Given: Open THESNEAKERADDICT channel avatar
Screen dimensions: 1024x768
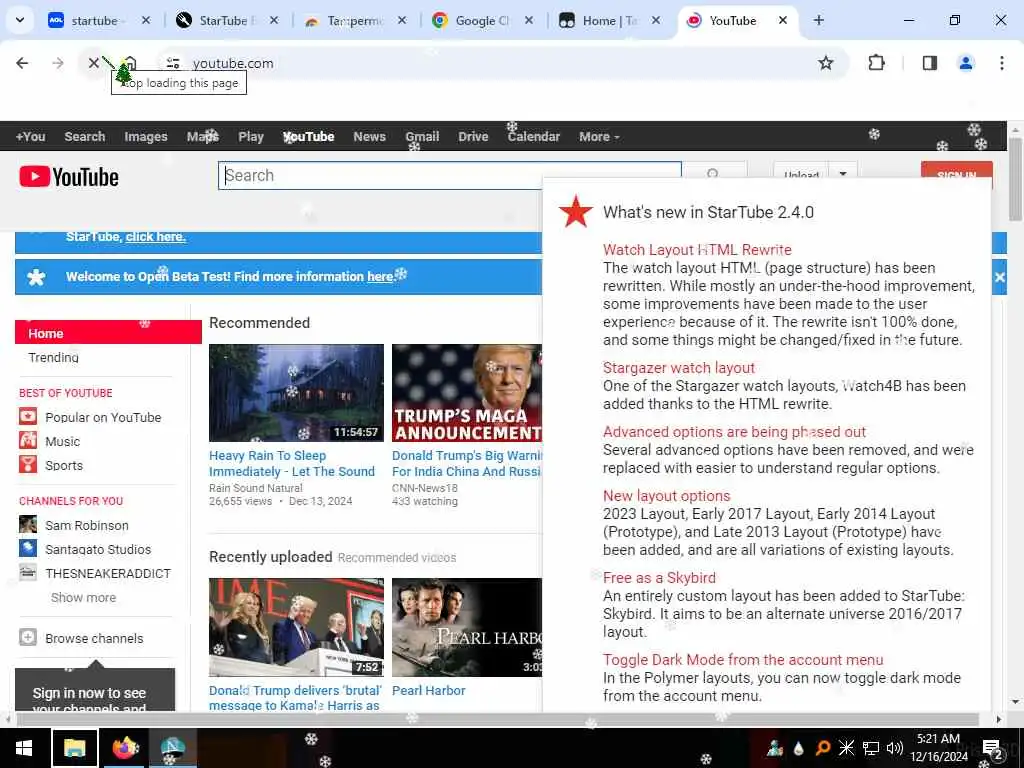Looking at the screenshot, I should pyautogui.click(x=27, y=573).
